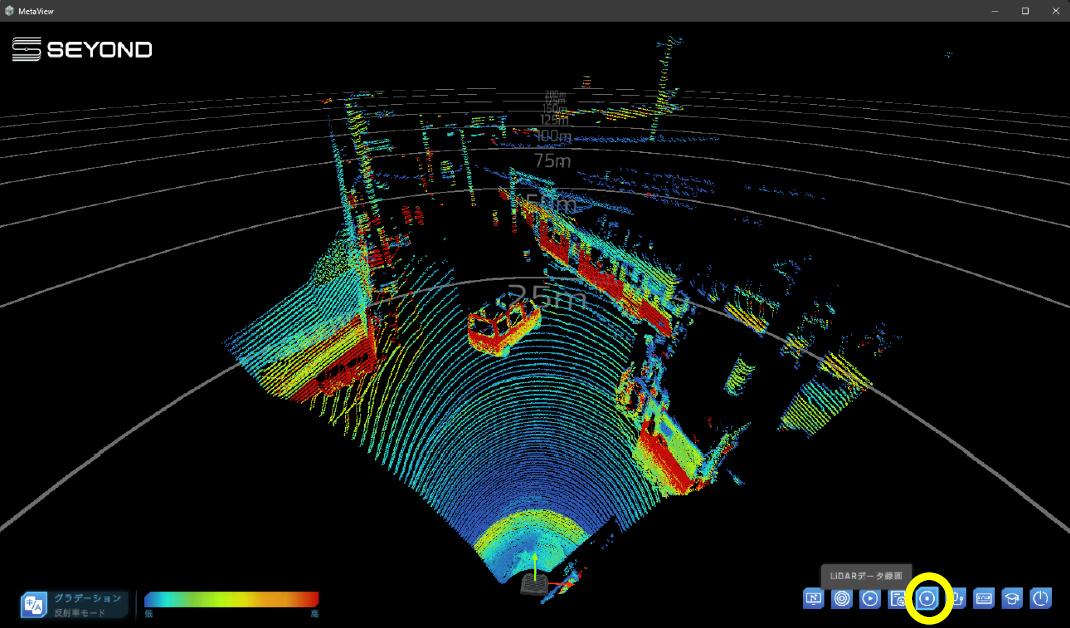Screen dimensions: 1070x628
Task: Click the LiDAR data recording button
Action: 928,598
